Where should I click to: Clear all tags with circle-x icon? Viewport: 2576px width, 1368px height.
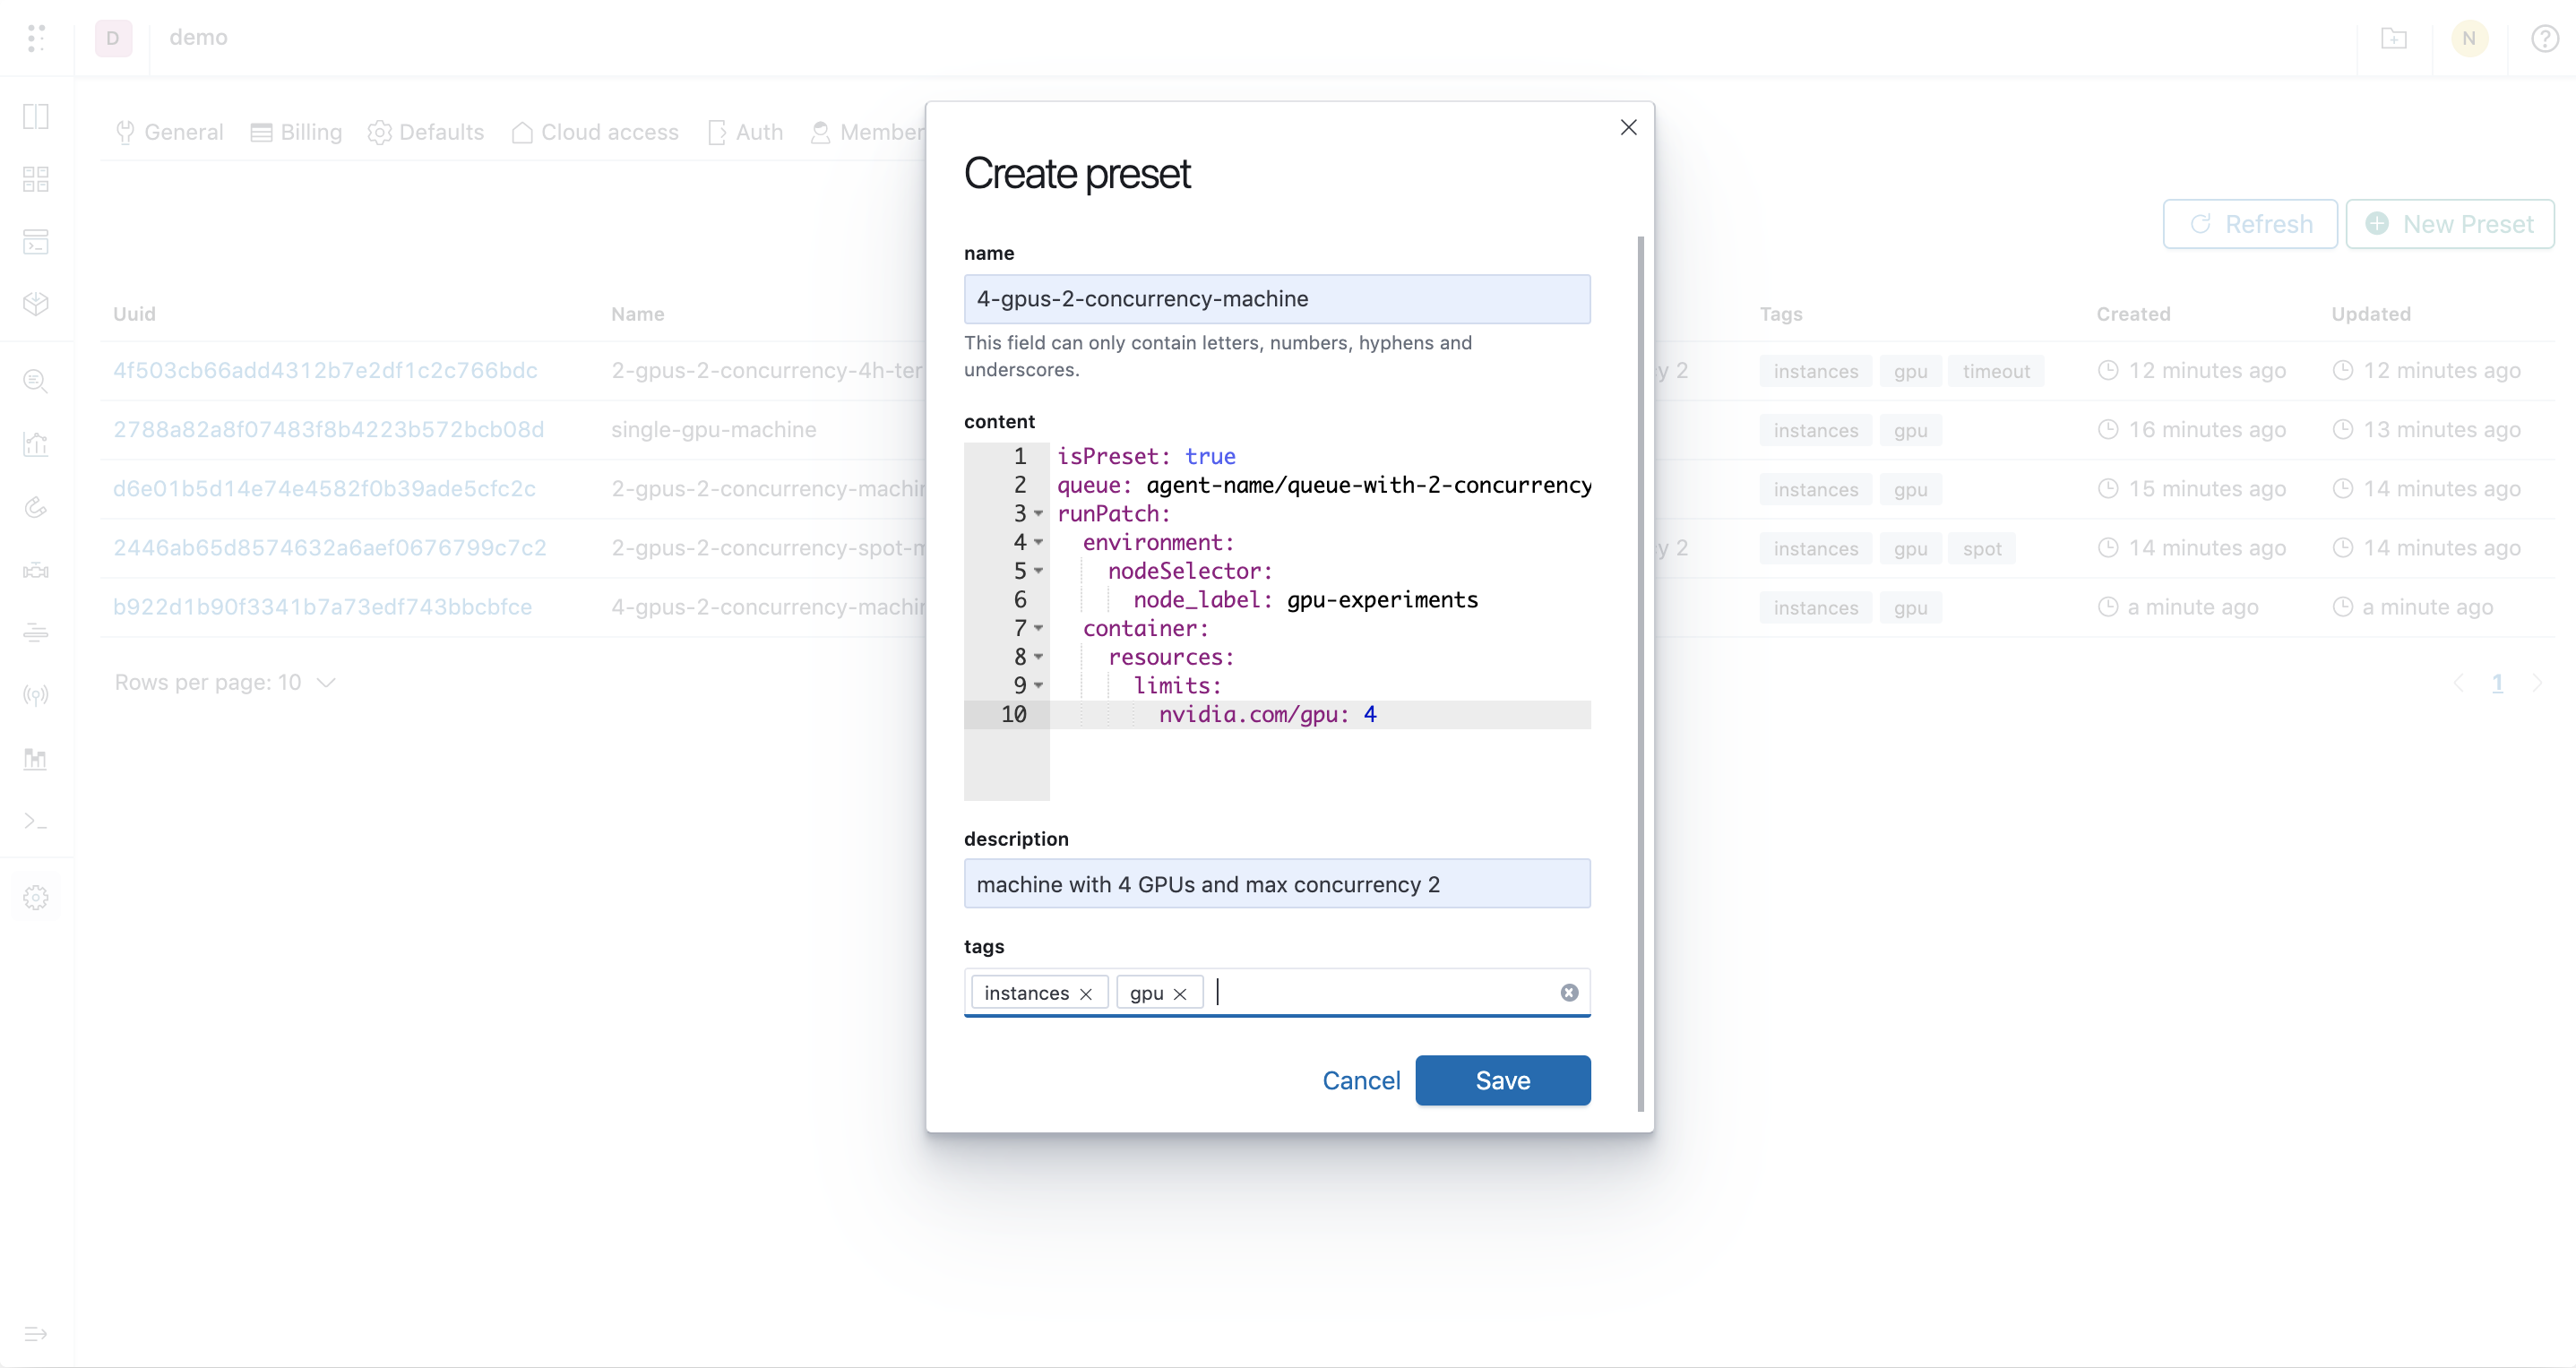point(1569,992)
